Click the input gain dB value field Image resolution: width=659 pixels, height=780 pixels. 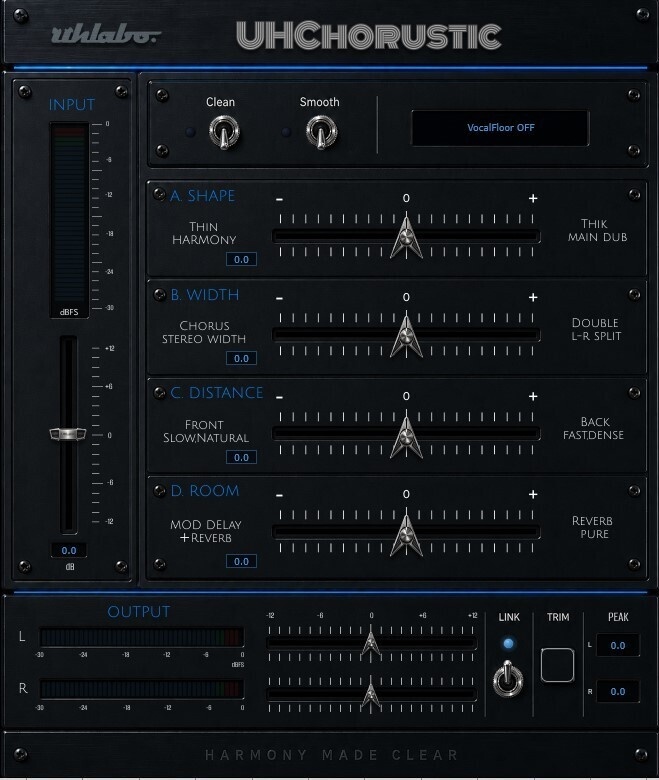tap(69, 550)
